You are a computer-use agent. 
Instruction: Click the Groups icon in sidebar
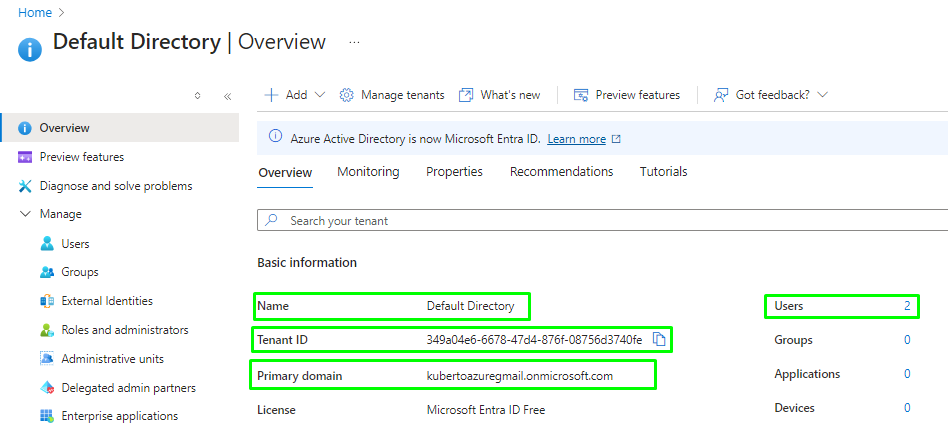click(x=47, y=273)
